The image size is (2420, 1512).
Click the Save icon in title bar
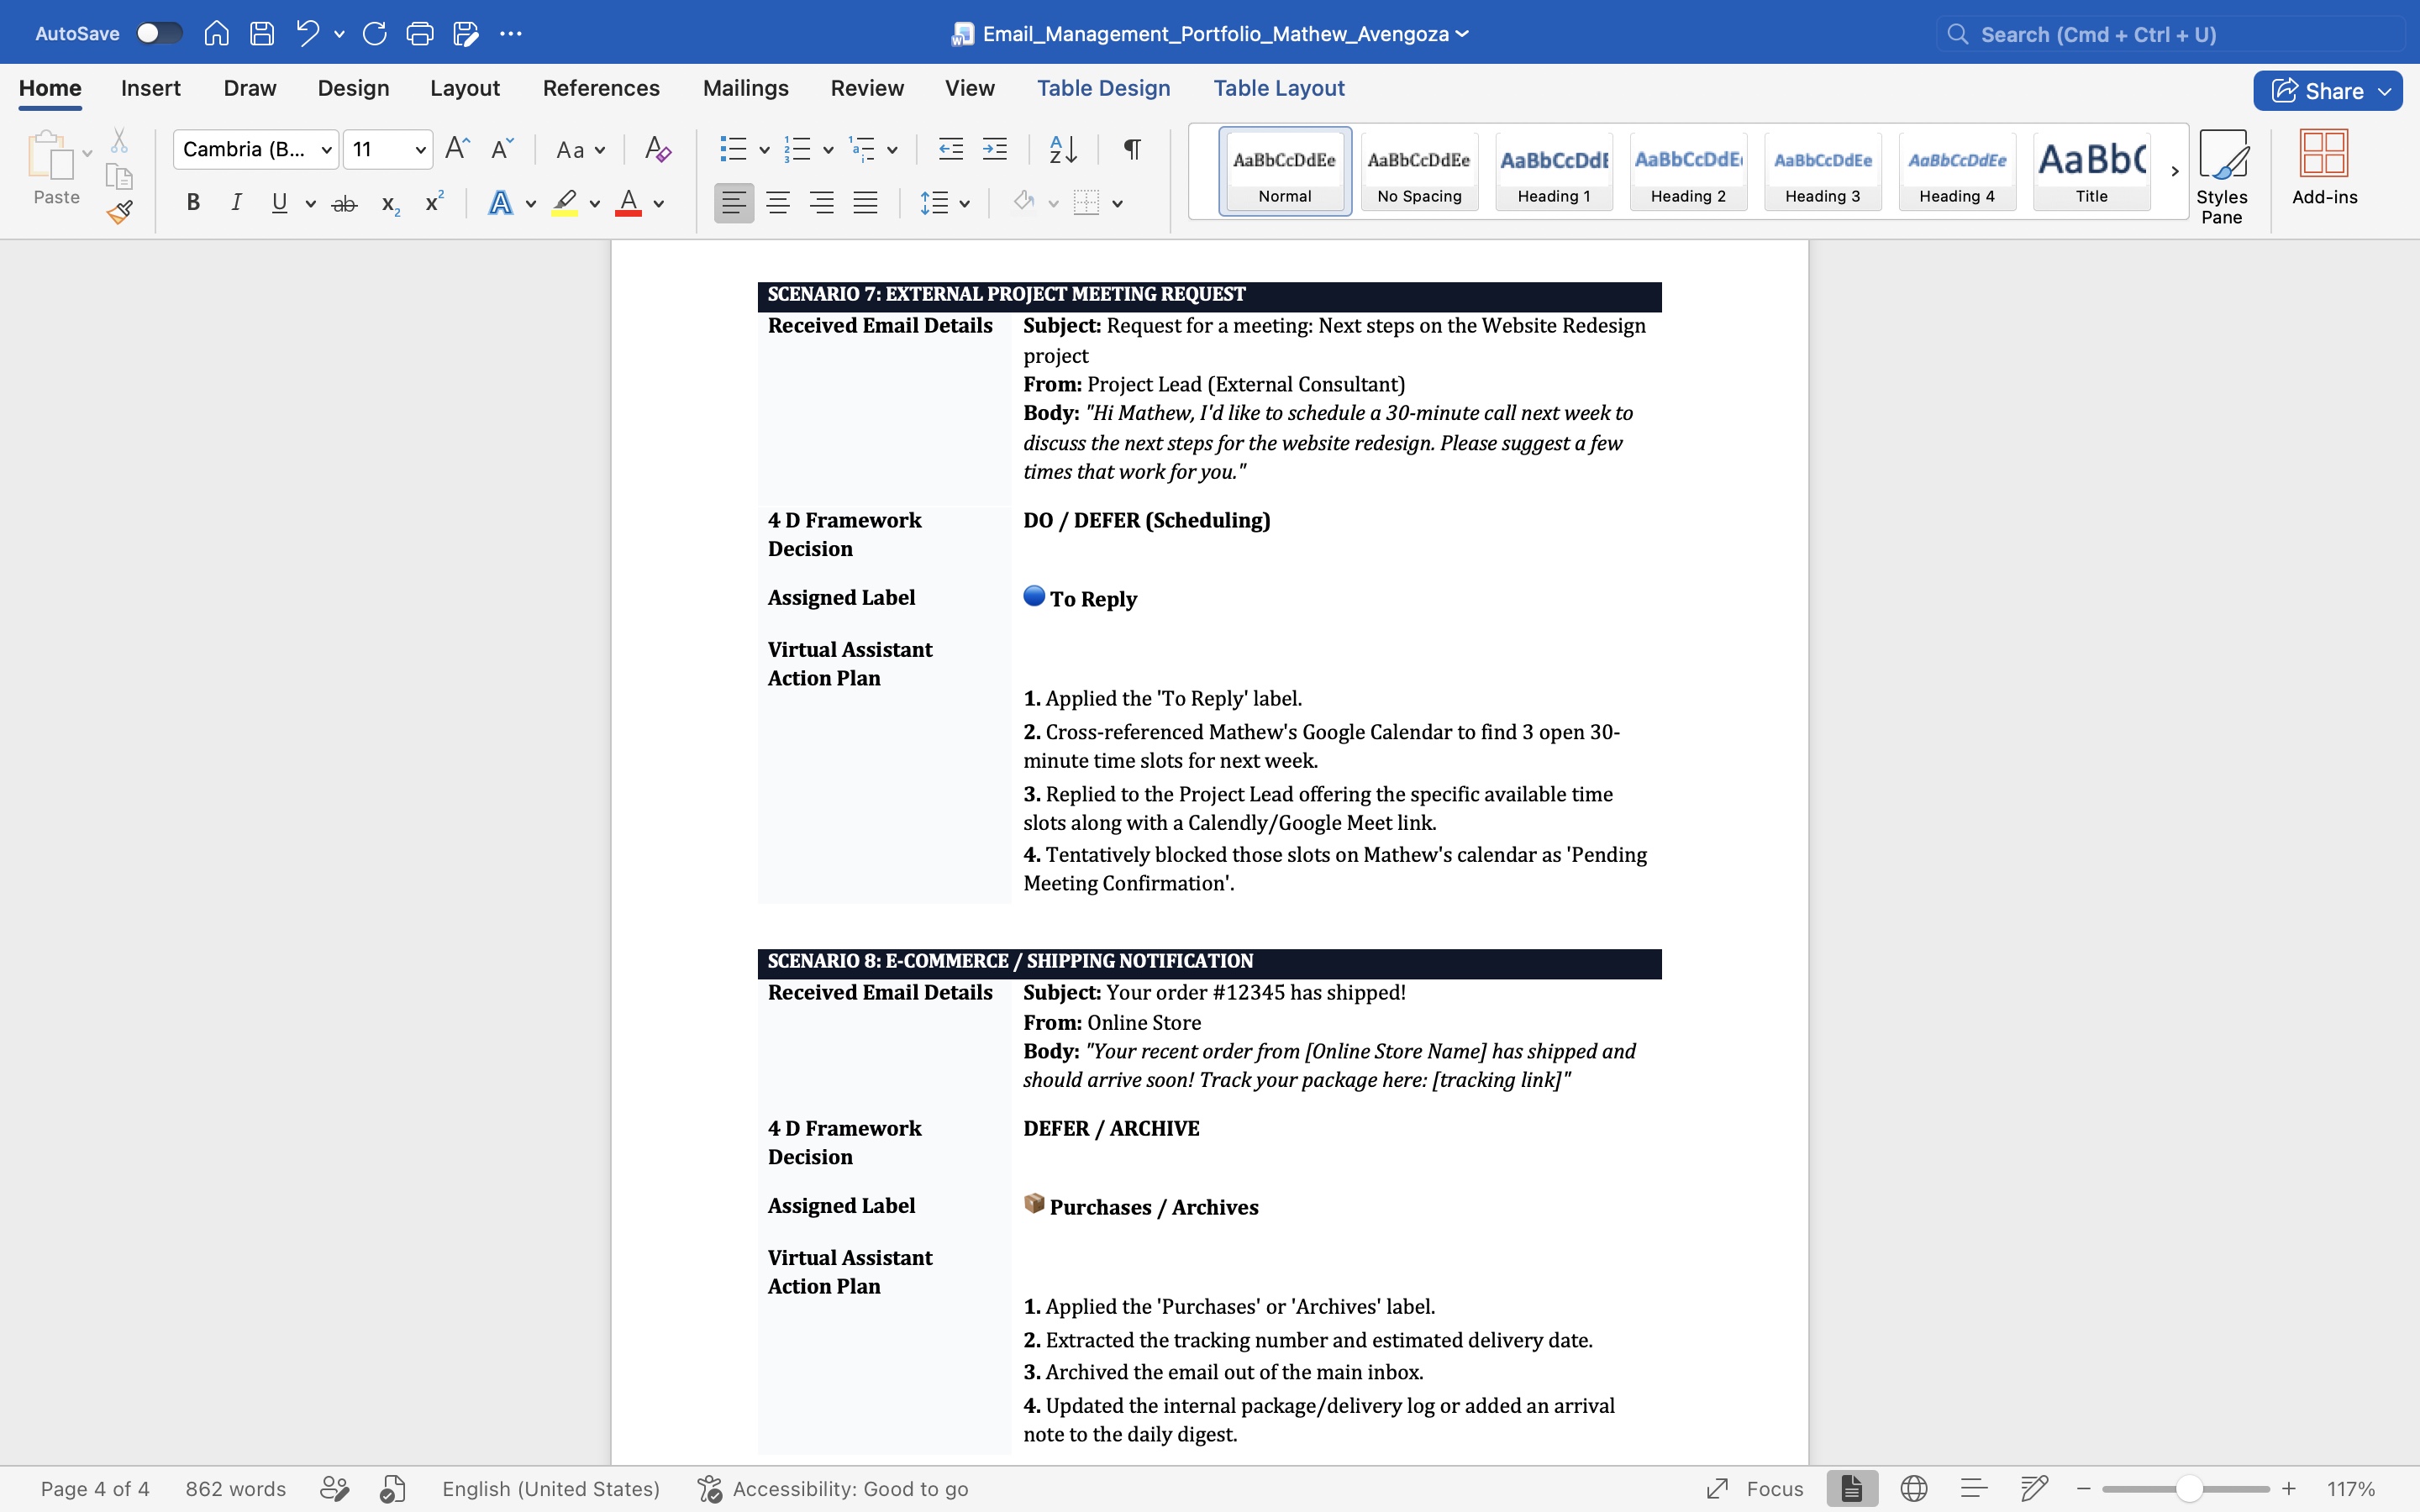(x=262, y=33)
